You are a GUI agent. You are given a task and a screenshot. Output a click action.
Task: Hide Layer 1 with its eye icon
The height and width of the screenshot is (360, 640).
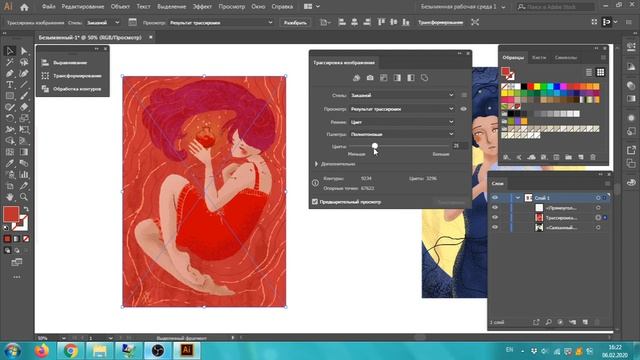pos(495,198)
